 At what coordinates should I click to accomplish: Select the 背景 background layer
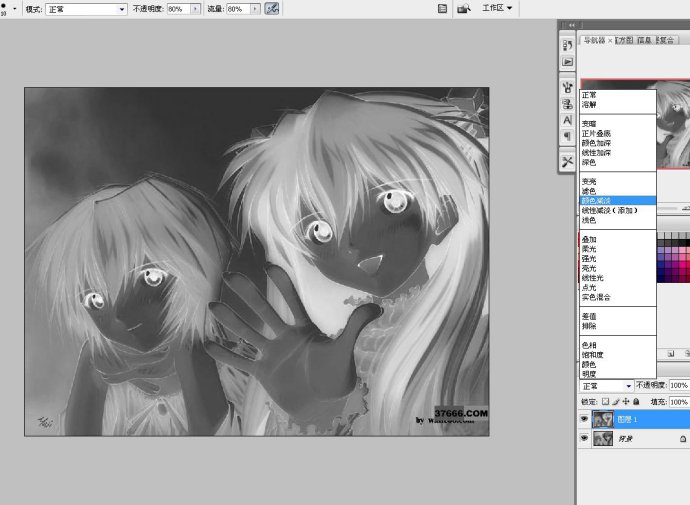pos(634,439)
